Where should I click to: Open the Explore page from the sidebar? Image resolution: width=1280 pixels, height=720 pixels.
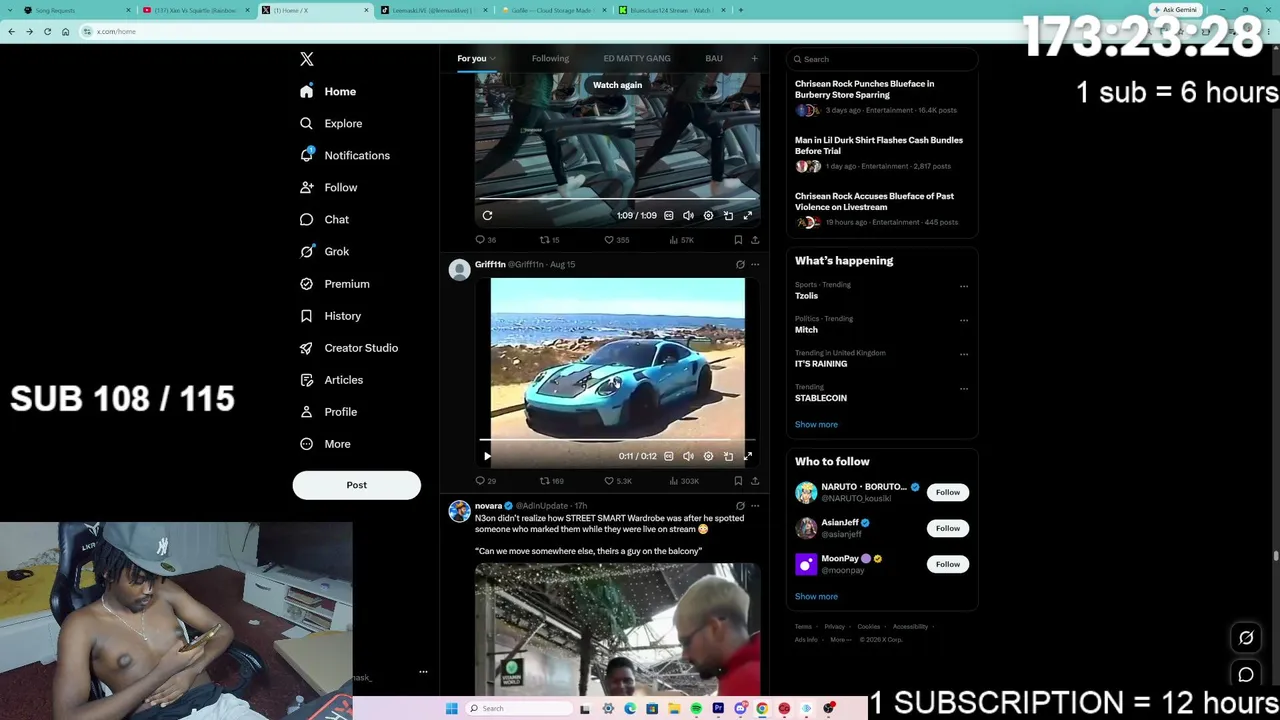331,123
